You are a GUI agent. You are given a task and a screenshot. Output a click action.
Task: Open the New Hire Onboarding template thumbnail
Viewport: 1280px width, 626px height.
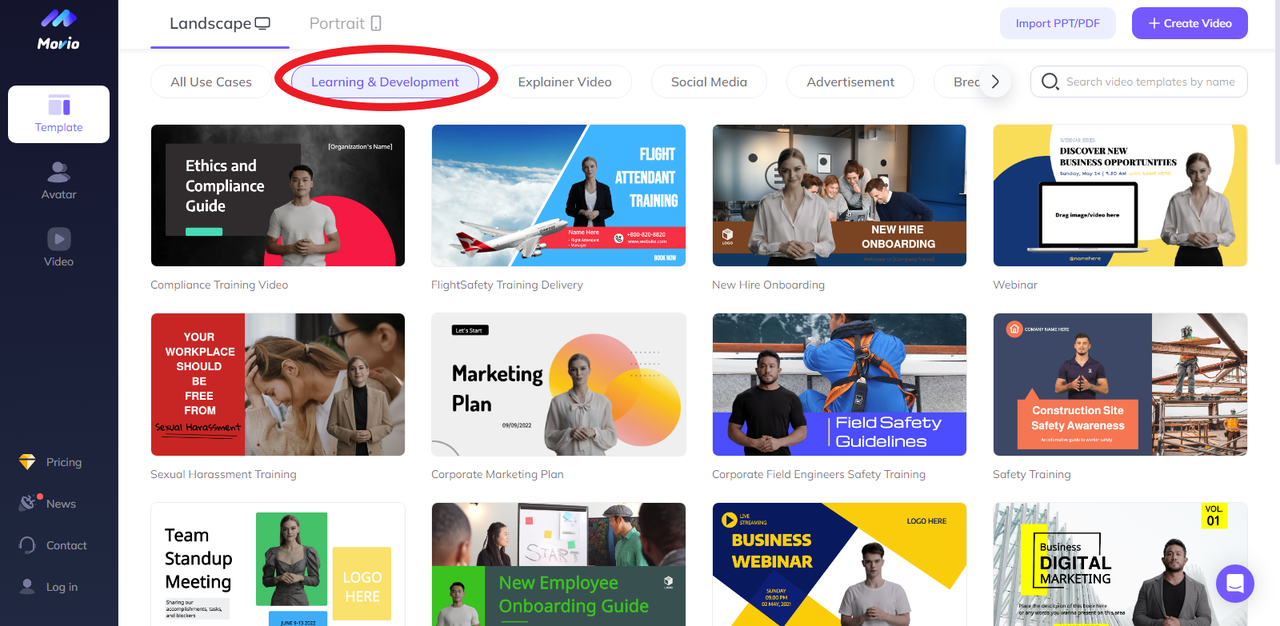(x=839, y=195)
